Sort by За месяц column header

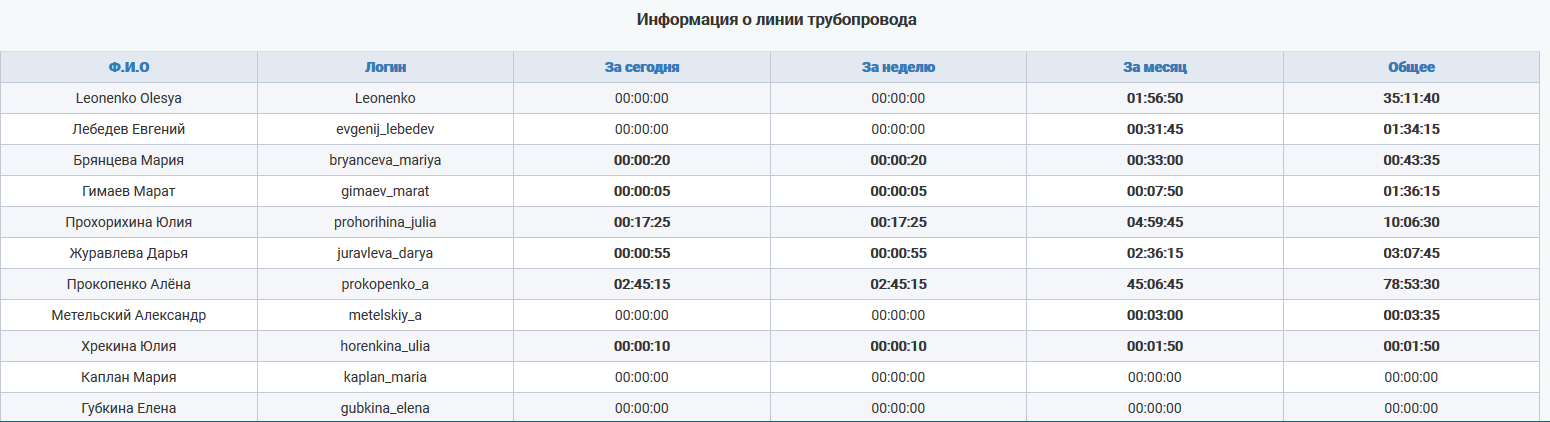click(x=1155, y=67)
